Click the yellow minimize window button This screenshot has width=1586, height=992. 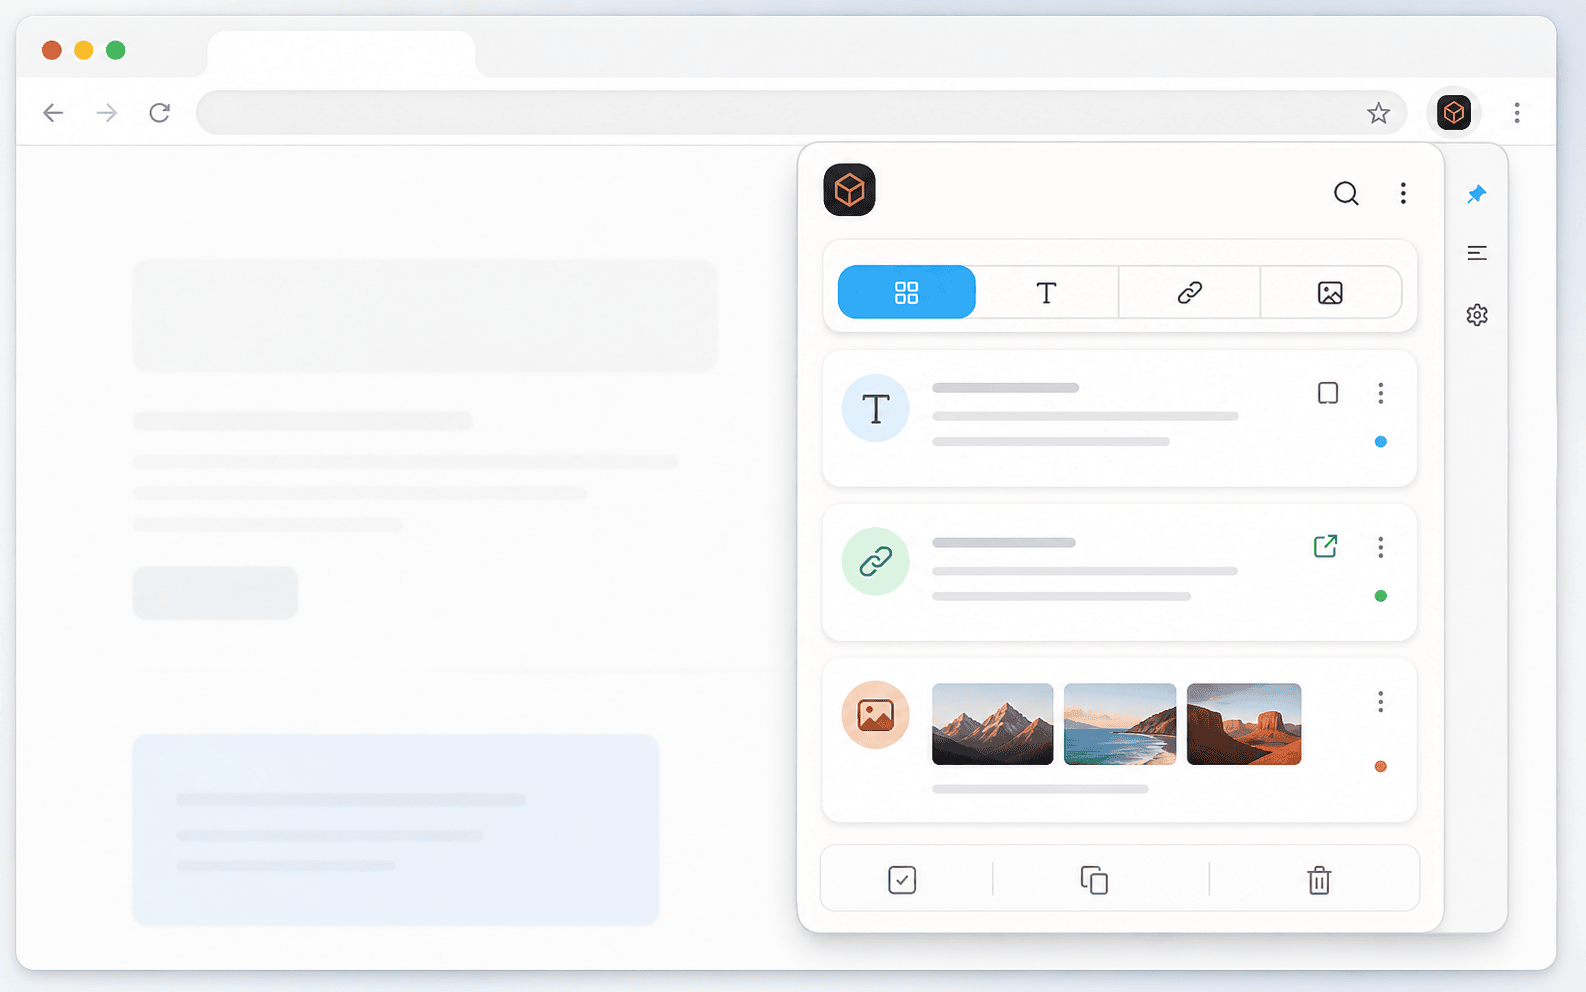click(84, 50)
